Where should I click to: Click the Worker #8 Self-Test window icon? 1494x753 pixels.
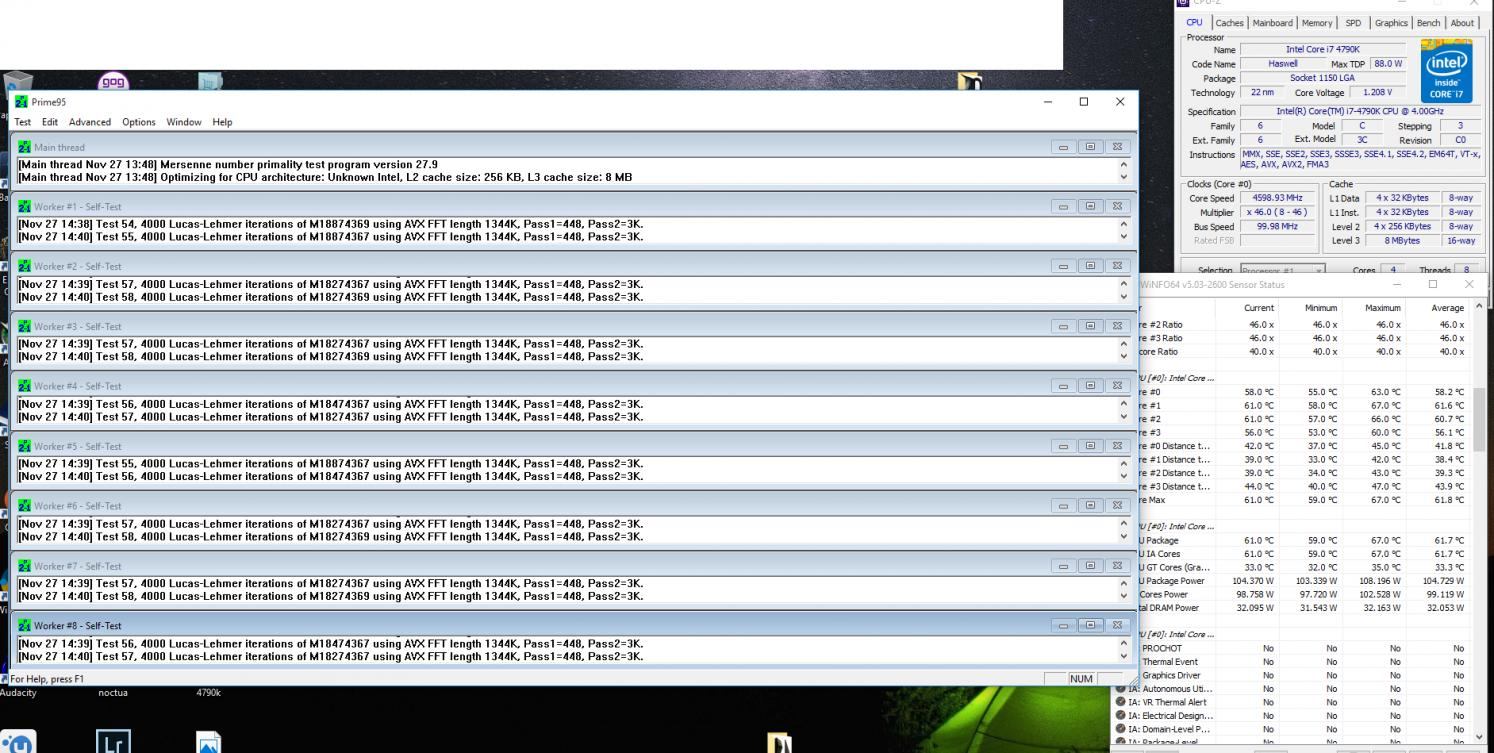25,626
